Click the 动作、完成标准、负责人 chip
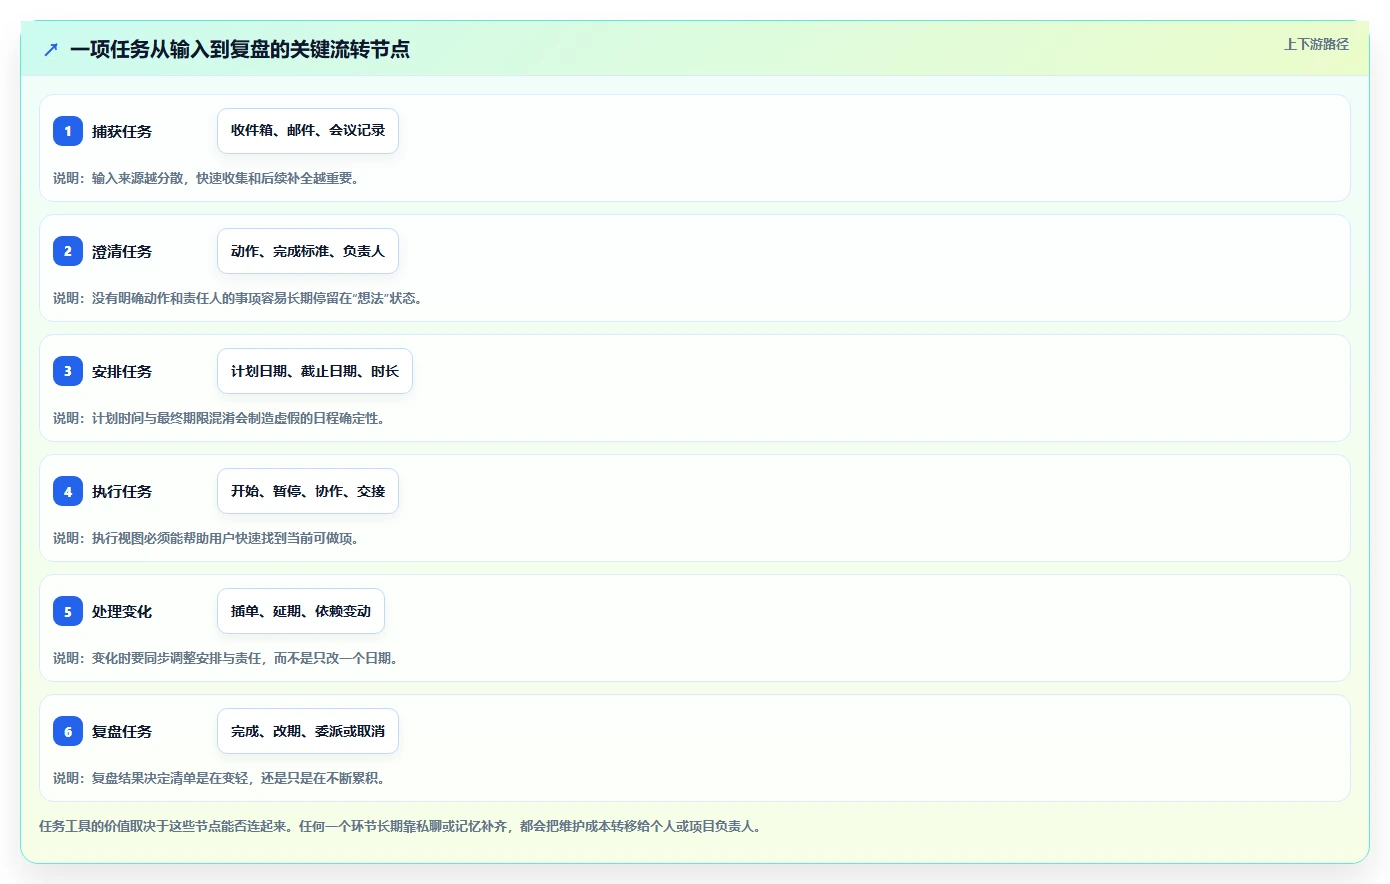Image resolution: width=1390 pixels, height=884 pixels. tap(308, 251)
